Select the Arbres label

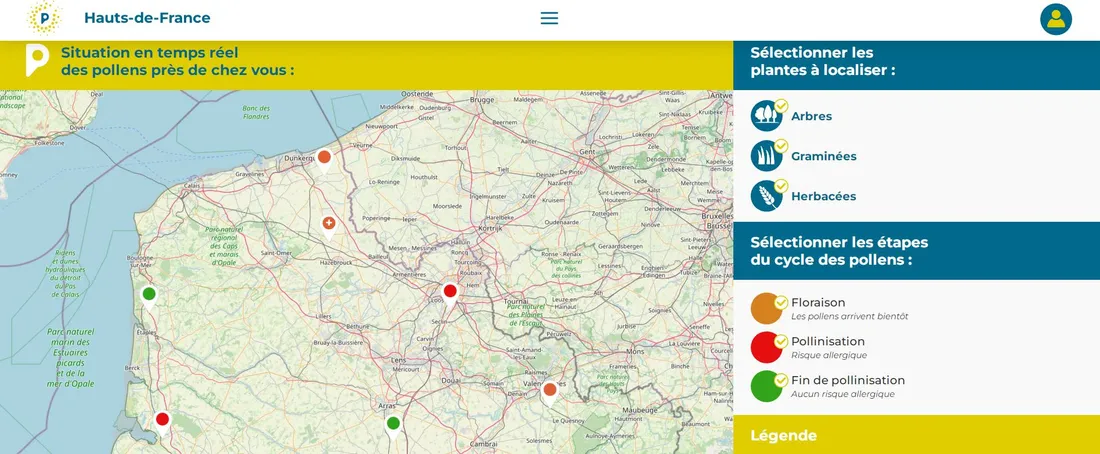click(x=812, y=116)
